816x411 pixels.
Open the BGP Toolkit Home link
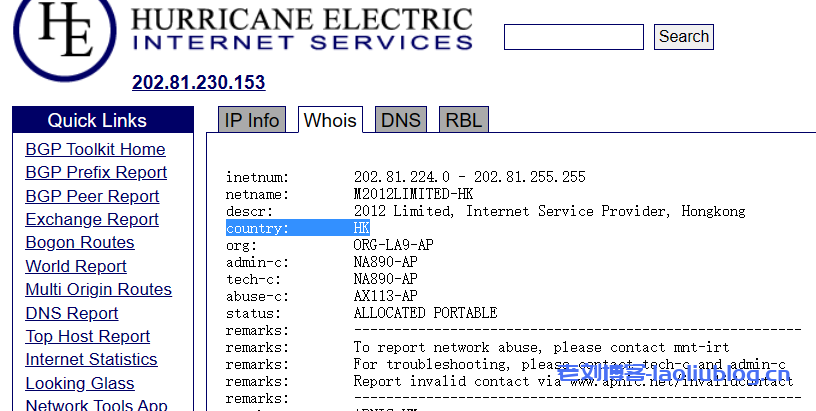point(95,150)
